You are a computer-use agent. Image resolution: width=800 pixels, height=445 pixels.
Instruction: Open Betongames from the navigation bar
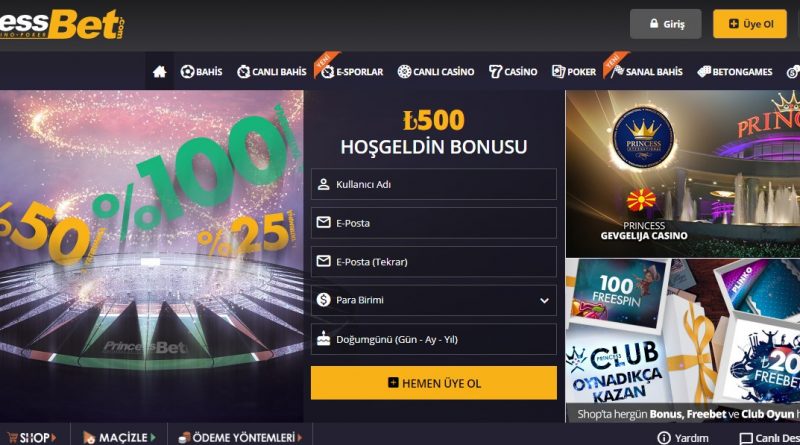pyautogui.click(x=735, y=72)
